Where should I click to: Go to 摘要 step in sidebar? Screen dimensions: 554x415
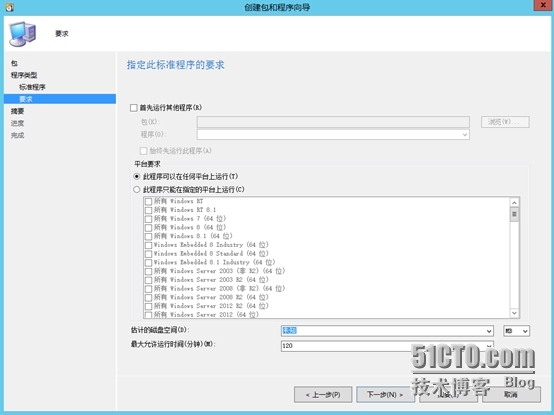click(x=17, y=111)
